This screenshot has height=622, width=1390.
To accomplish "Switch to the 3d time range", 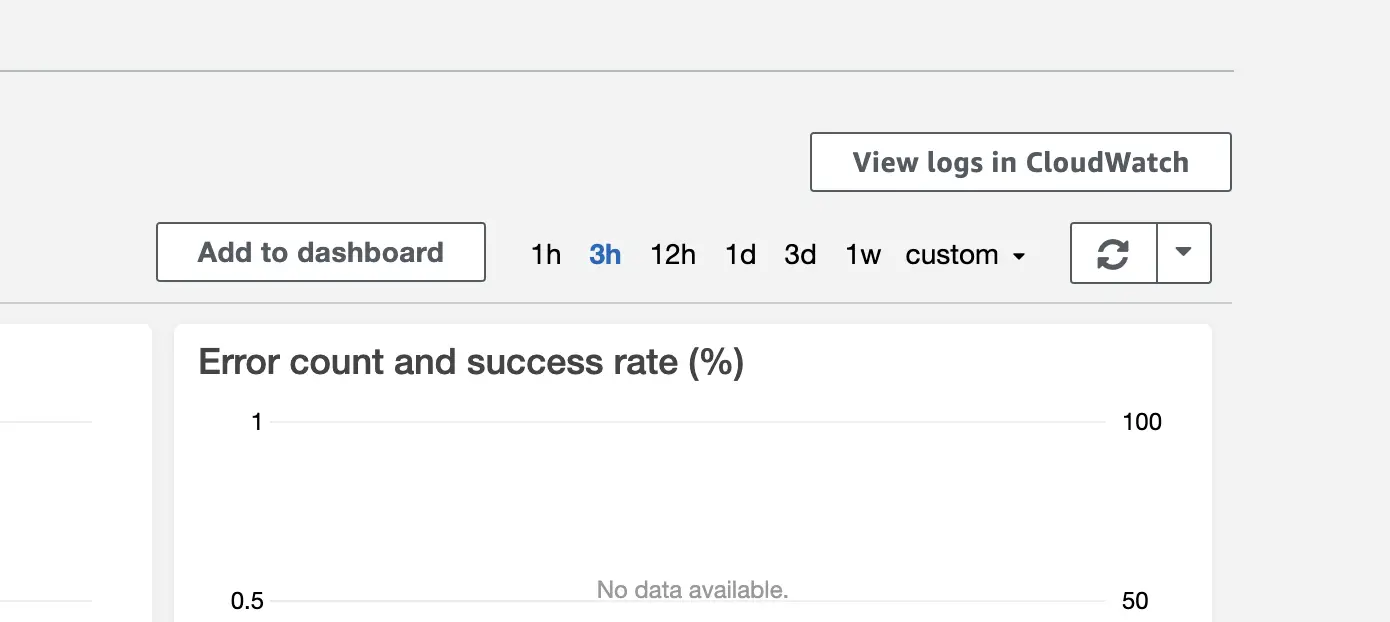I will (x=800, y=254).
